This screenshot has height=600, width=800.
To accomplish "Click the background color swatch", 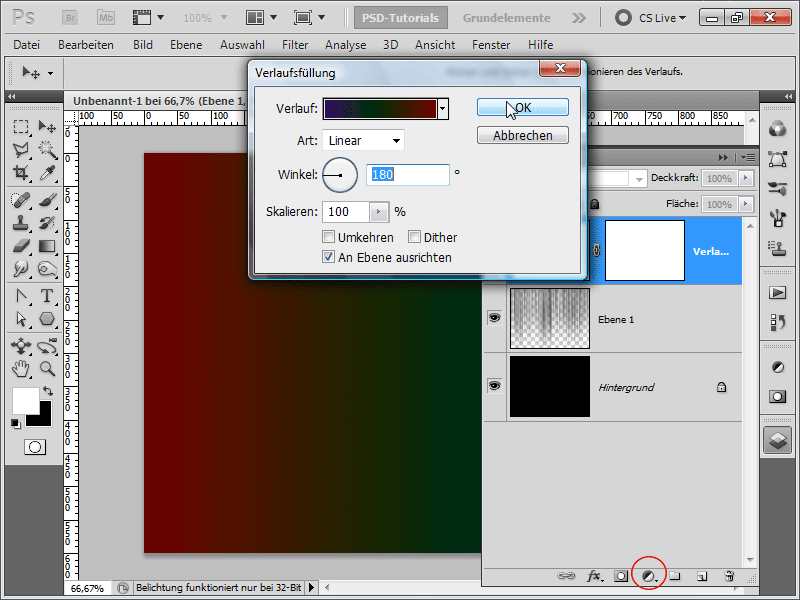I will [43, 418].
